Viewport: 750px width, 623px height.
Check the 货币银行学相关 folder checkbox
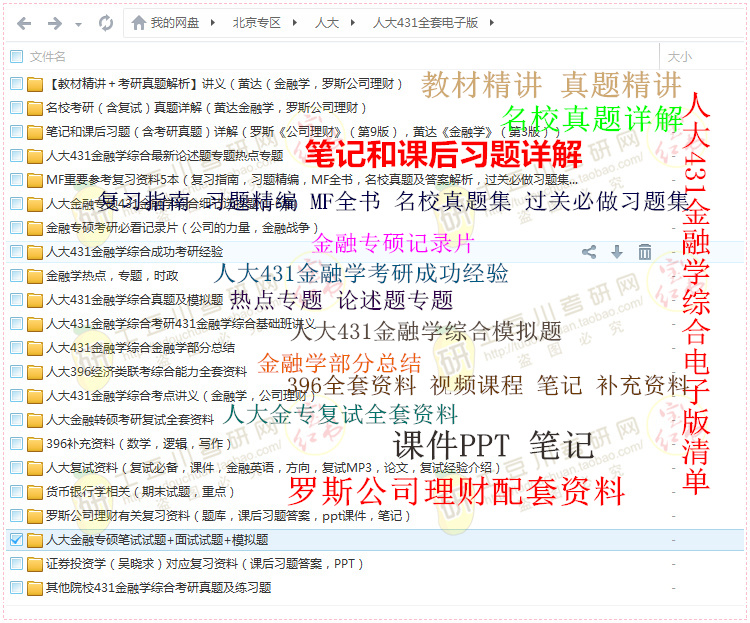[16, 492]
